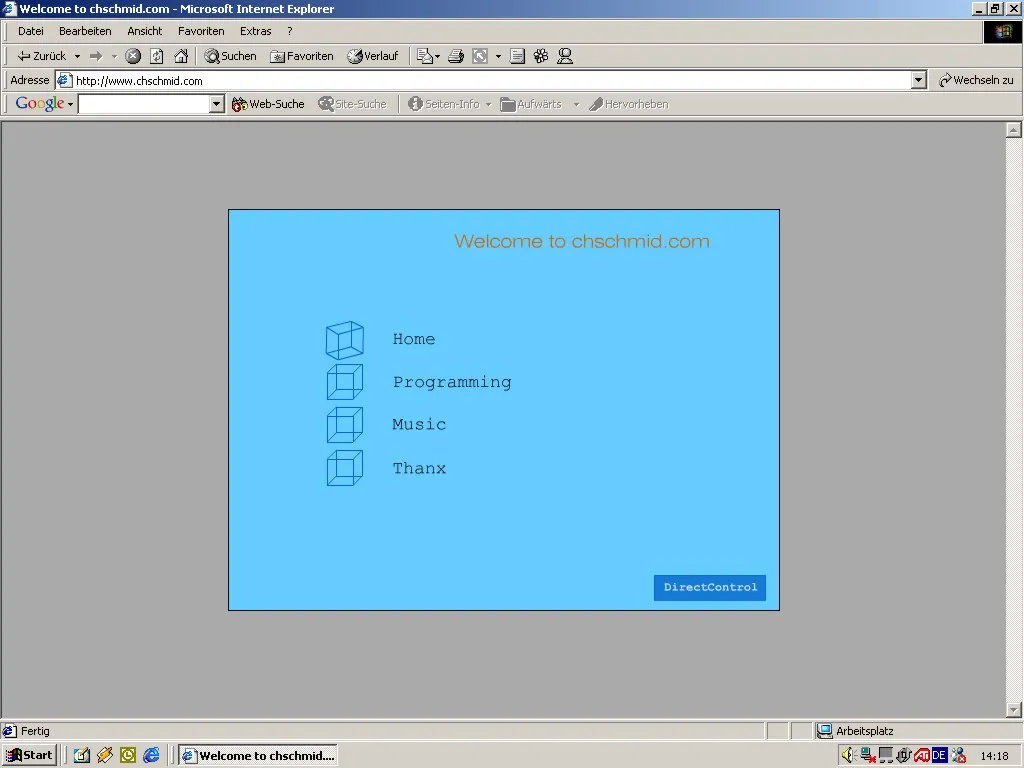The image size is (1024, 768).
Task: Expand the Zurück history dropdown arrow
Action: click(x=77, y=56)
